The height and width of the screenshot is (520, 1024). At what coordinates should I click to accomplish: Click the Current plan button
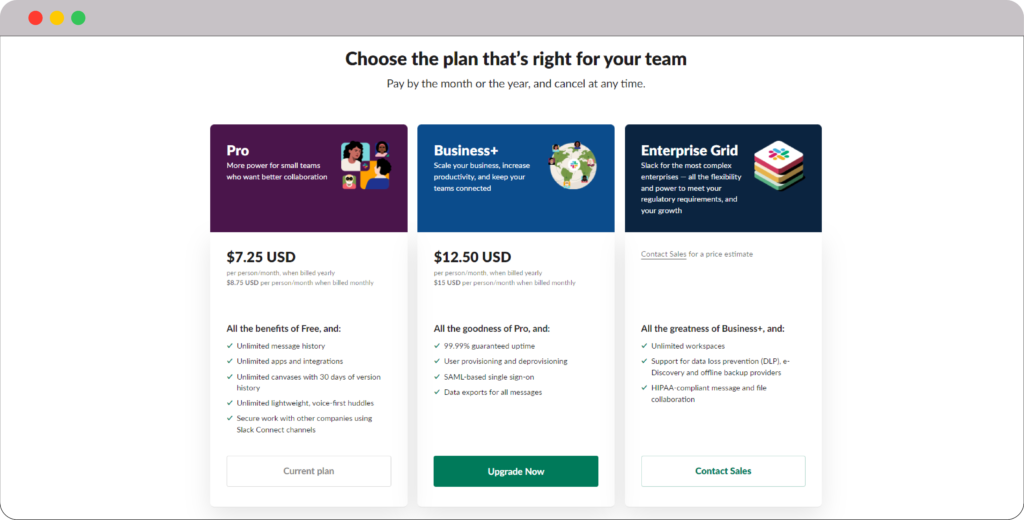309,471
